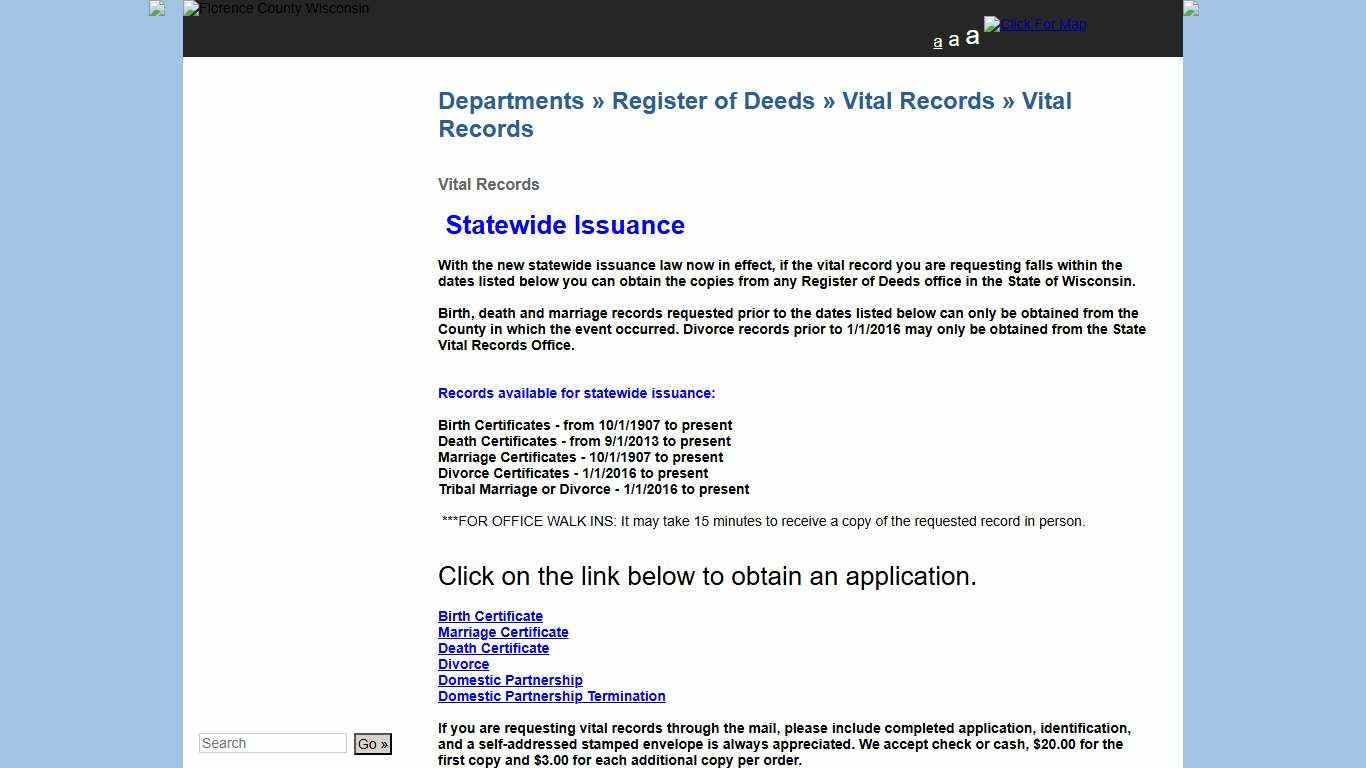Click the broken image icon on right edge
1366x768 pixels.
(1189, 9)
